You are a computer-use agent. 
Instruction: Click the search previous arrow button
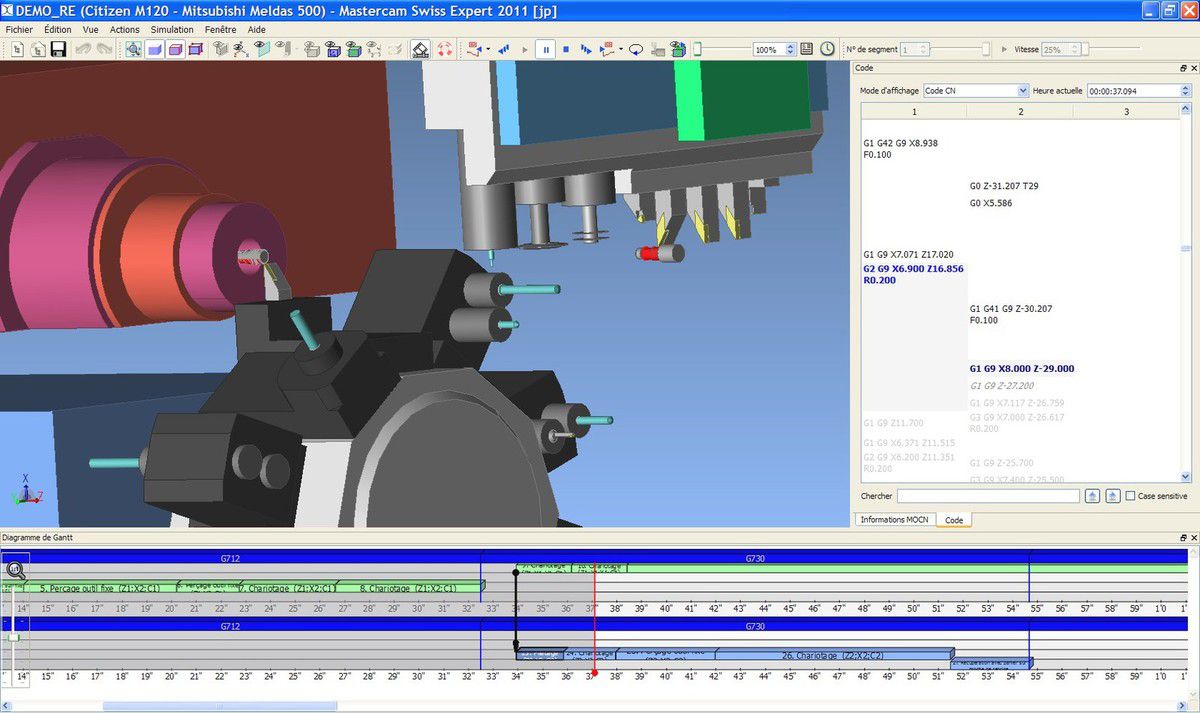click(x=1092, y=496)
